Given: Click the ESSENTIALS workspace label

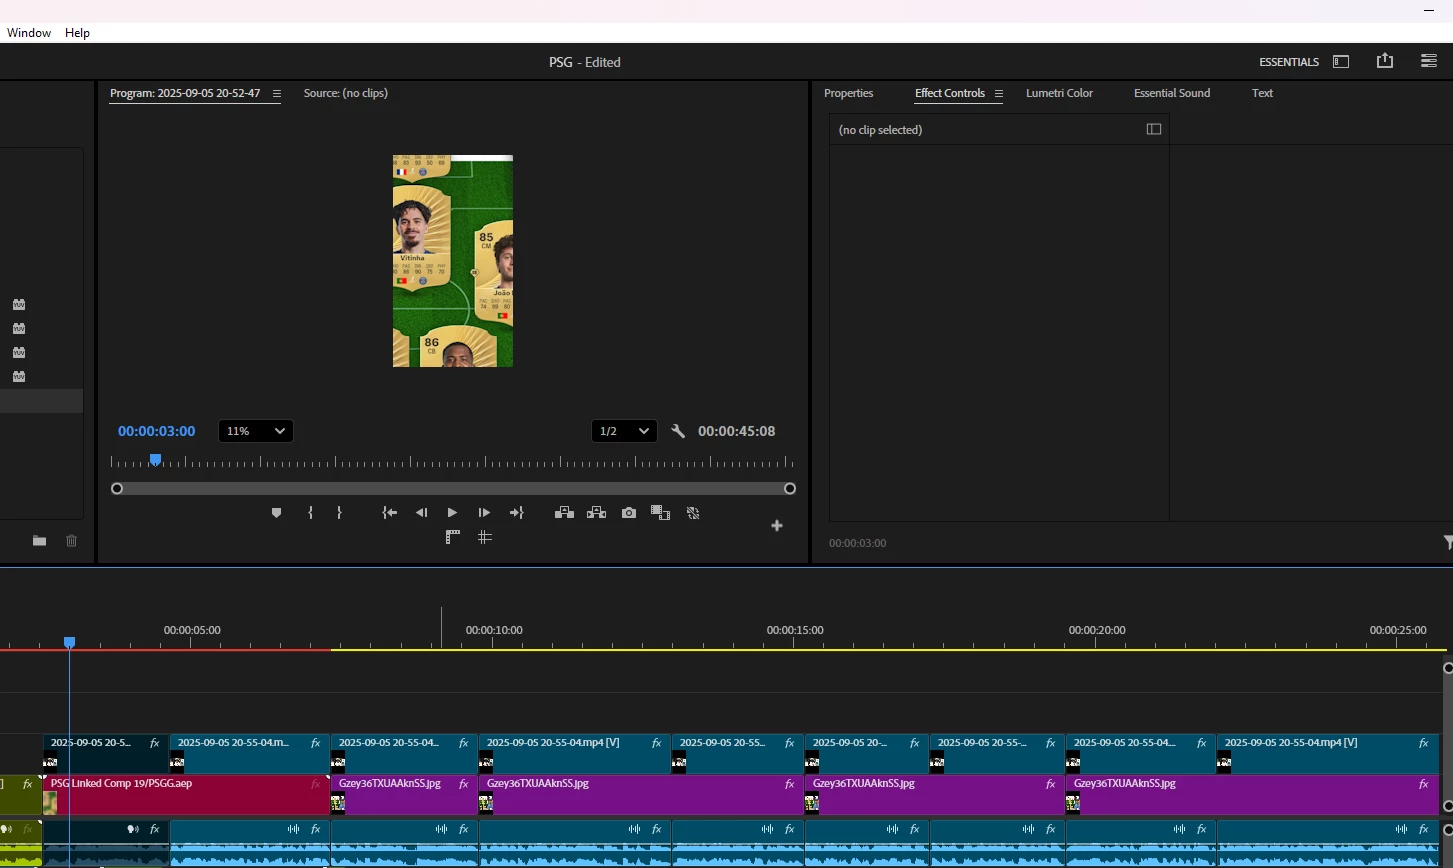Looking at the screenshot, I should pos(1288,62).
